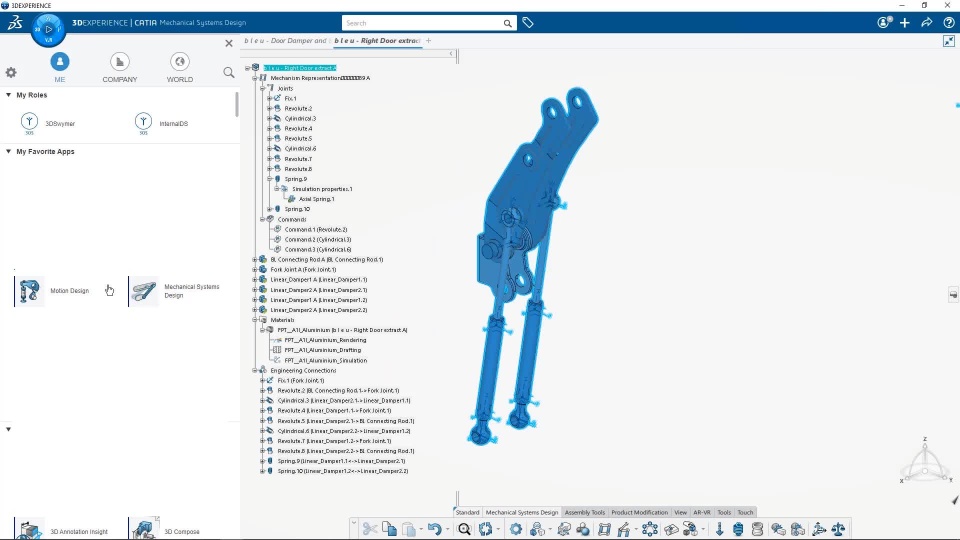This screenshot has height=540, width=960.
Task: Open the Help question mark icon
Action: tap(948, 23)
